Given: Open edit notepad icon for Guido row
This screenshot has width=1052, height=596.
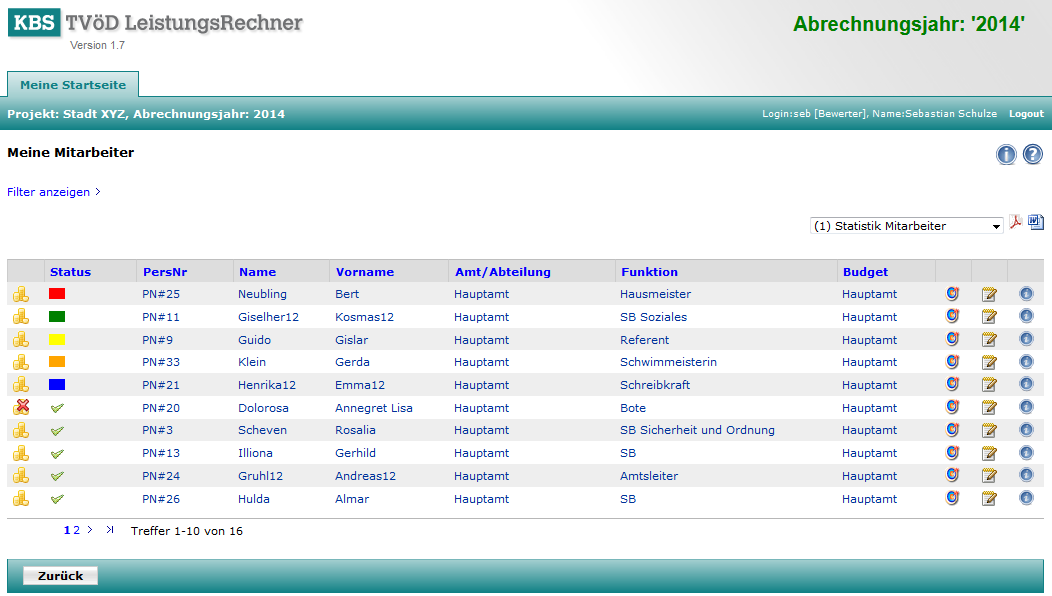Looking at the screenshot, I should [989, 340].
